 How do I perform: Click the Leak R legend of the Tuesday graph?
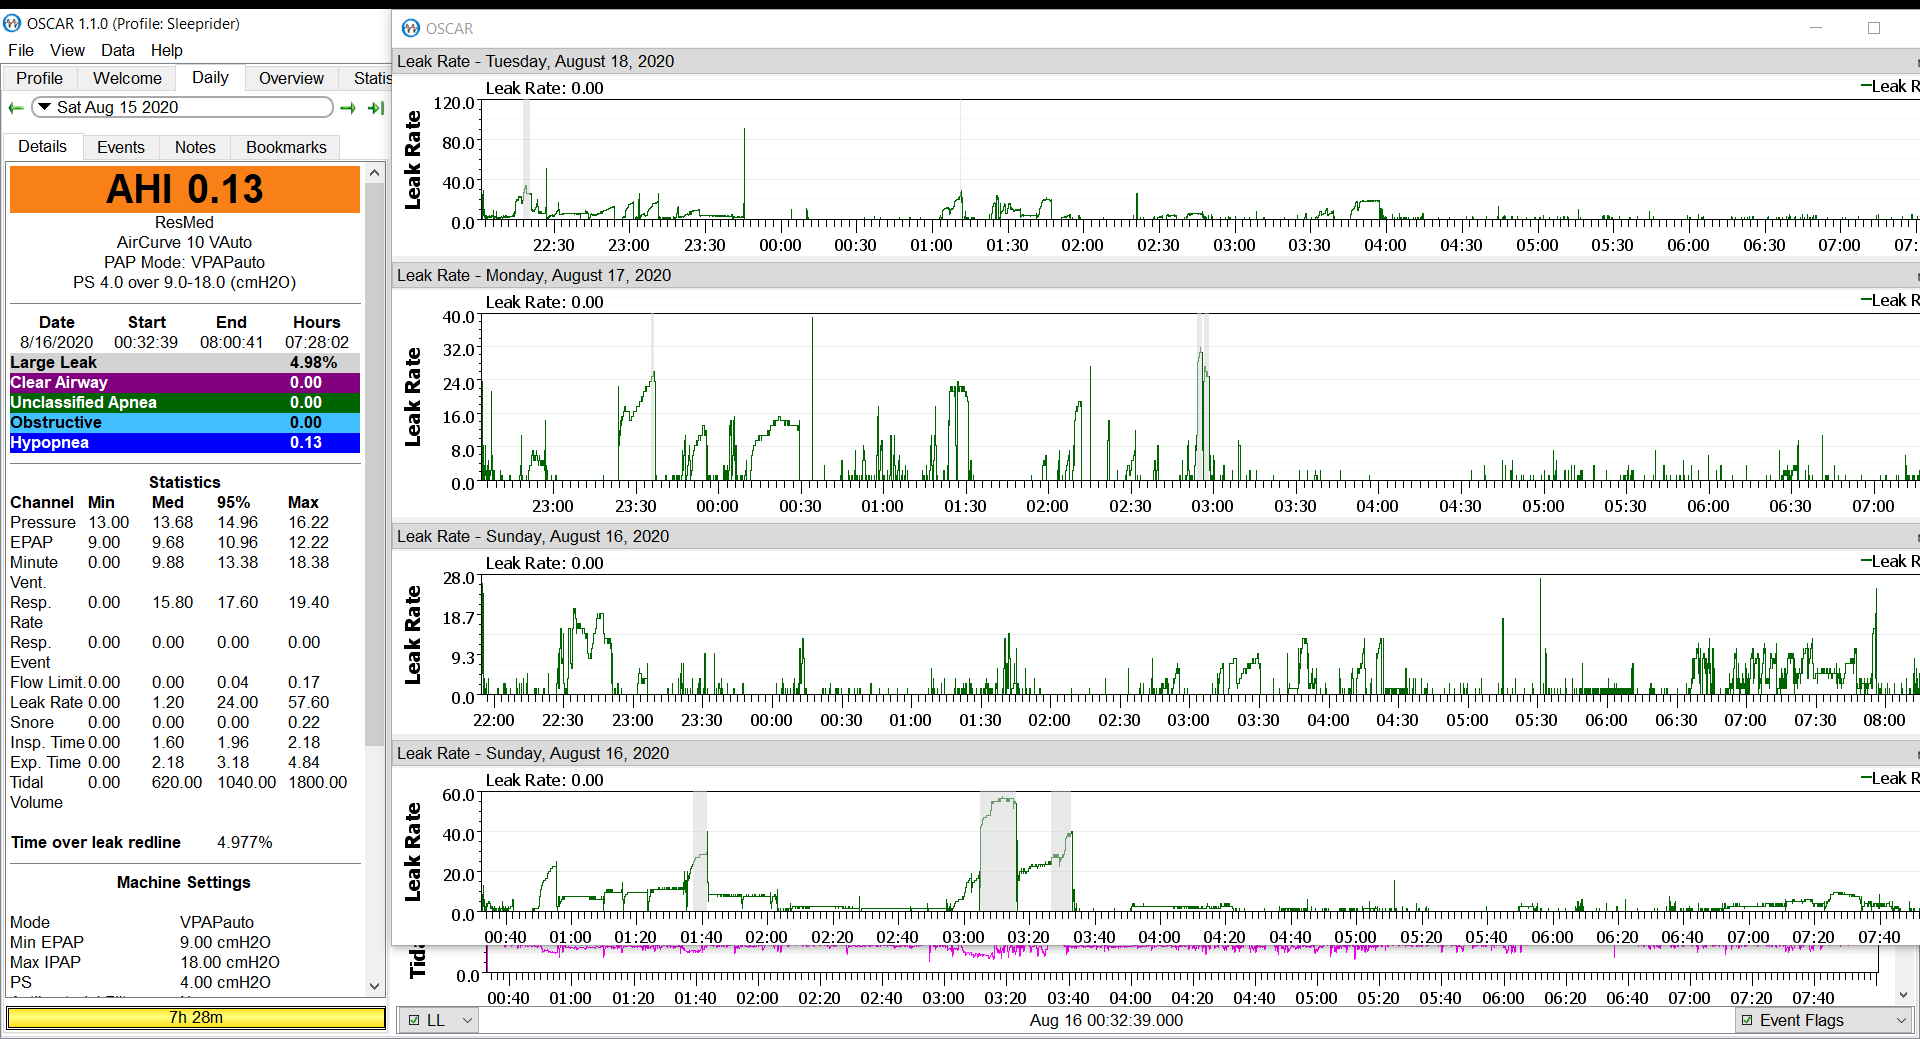pos(1889,86)
